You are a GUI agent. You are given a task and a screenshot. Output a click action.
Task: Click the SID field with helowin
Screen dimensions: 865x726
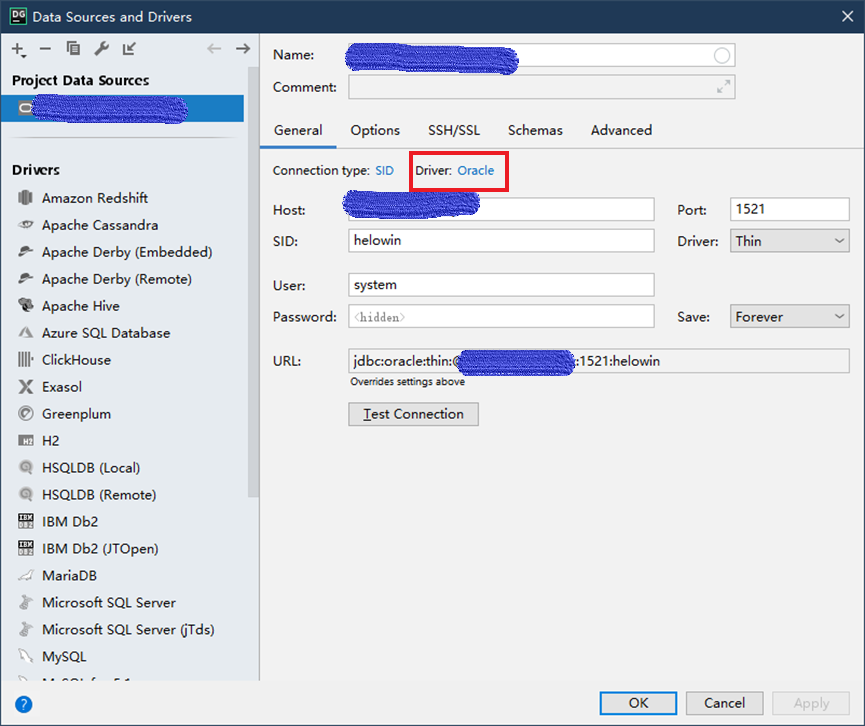click(x=501, y=241)
